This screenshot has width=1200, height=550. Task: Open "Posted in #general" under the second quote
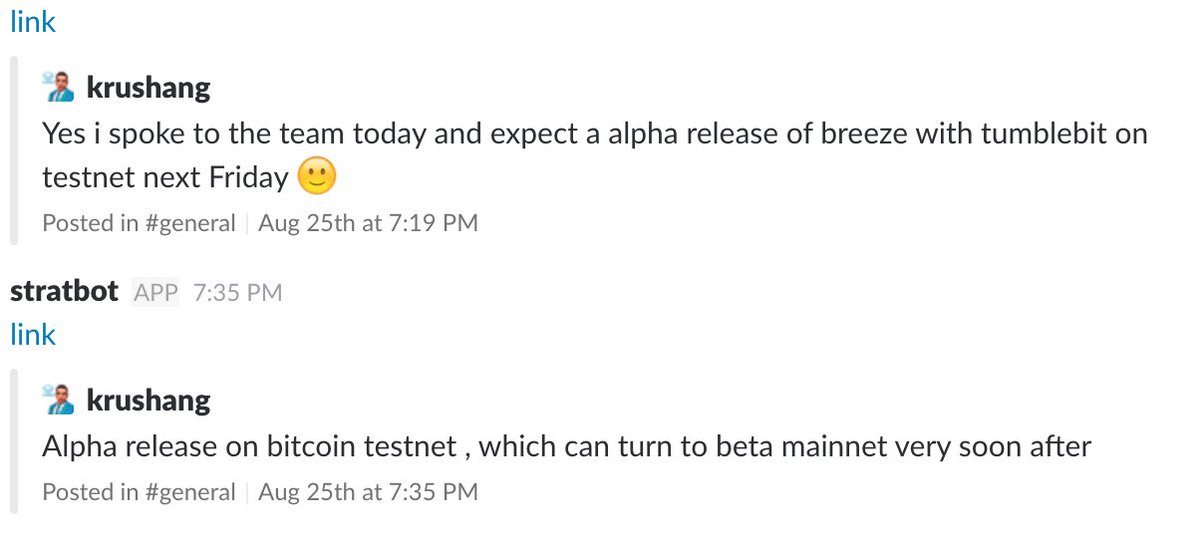click(x=139, y=492)
